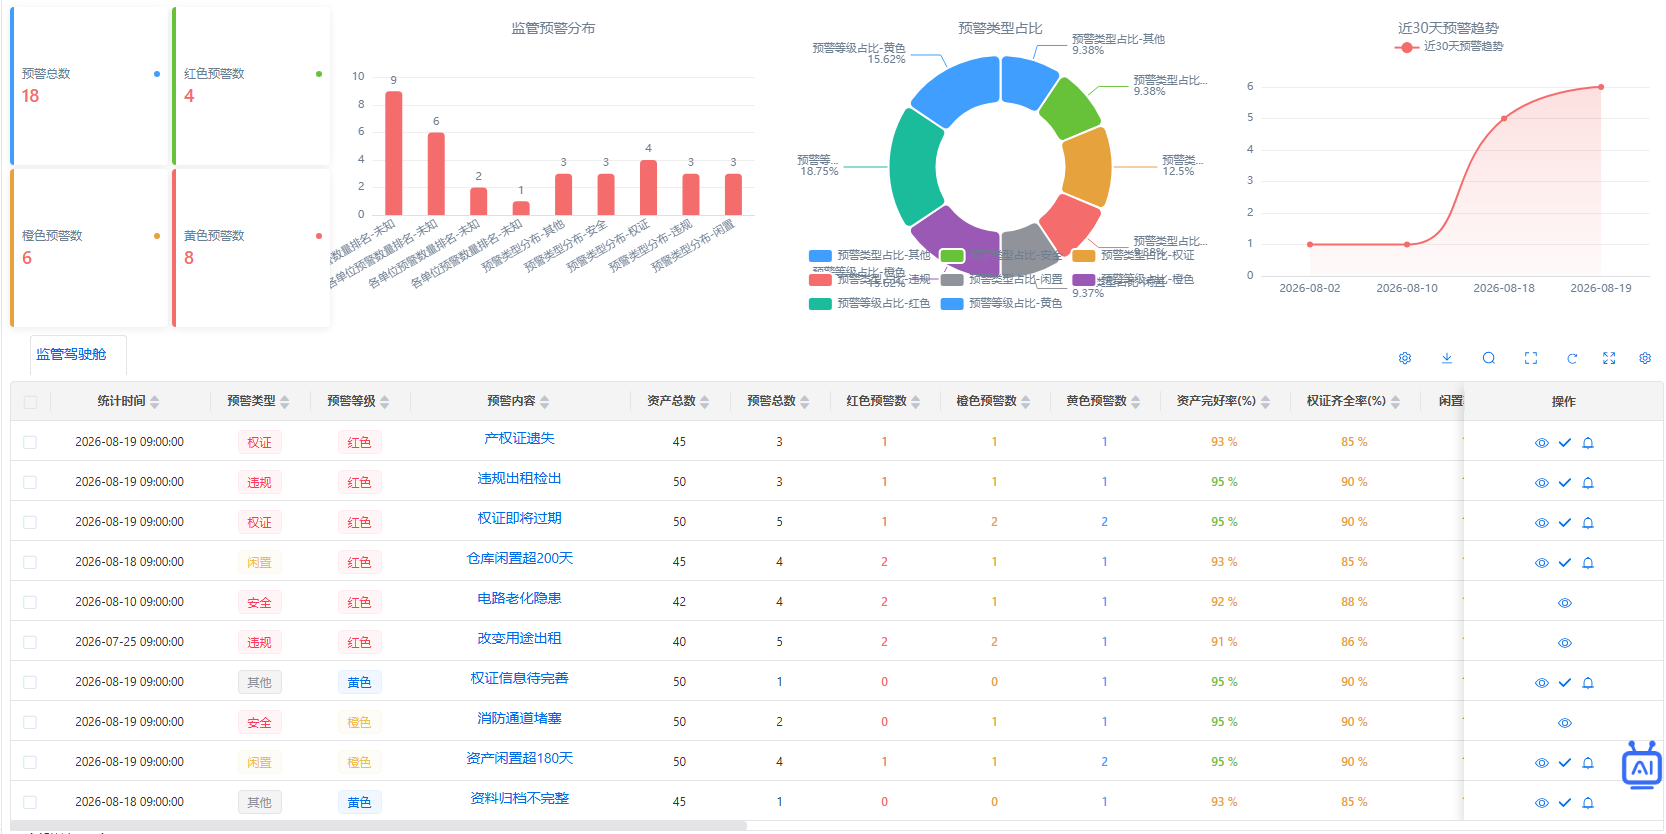This screenshot has width=1666, height=834.
Task: Check the box for 违规出租检出 row
Action: click(x=30, y=482)
